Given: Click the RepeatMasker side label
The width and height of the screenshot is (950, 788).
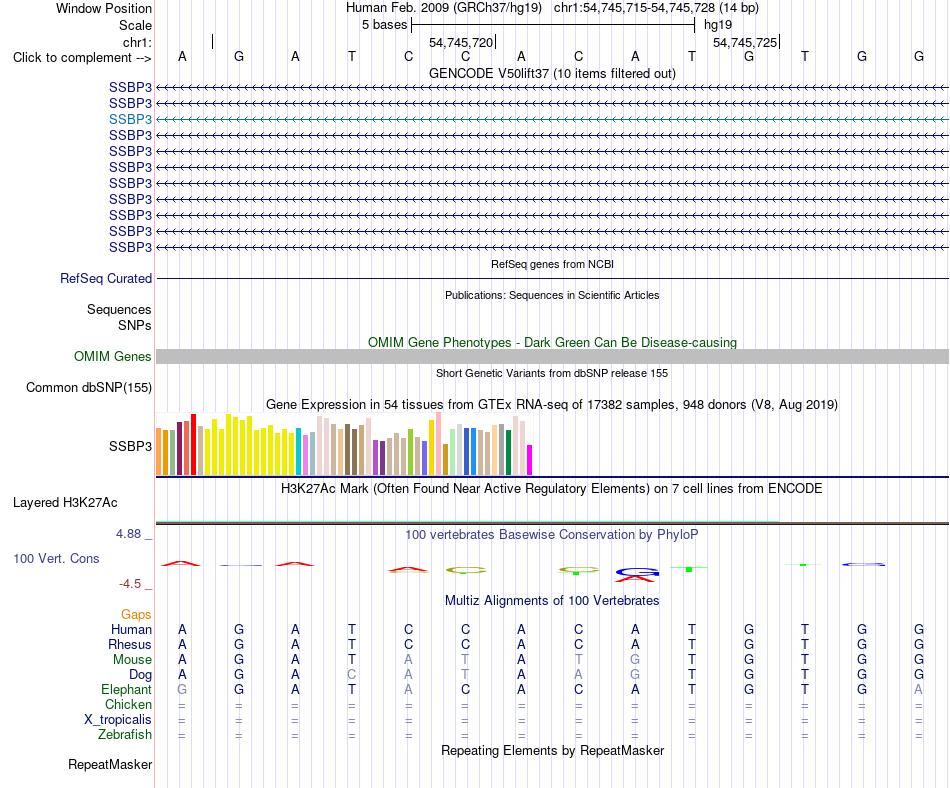Looking at the screenshot, I should pos(110,765).
